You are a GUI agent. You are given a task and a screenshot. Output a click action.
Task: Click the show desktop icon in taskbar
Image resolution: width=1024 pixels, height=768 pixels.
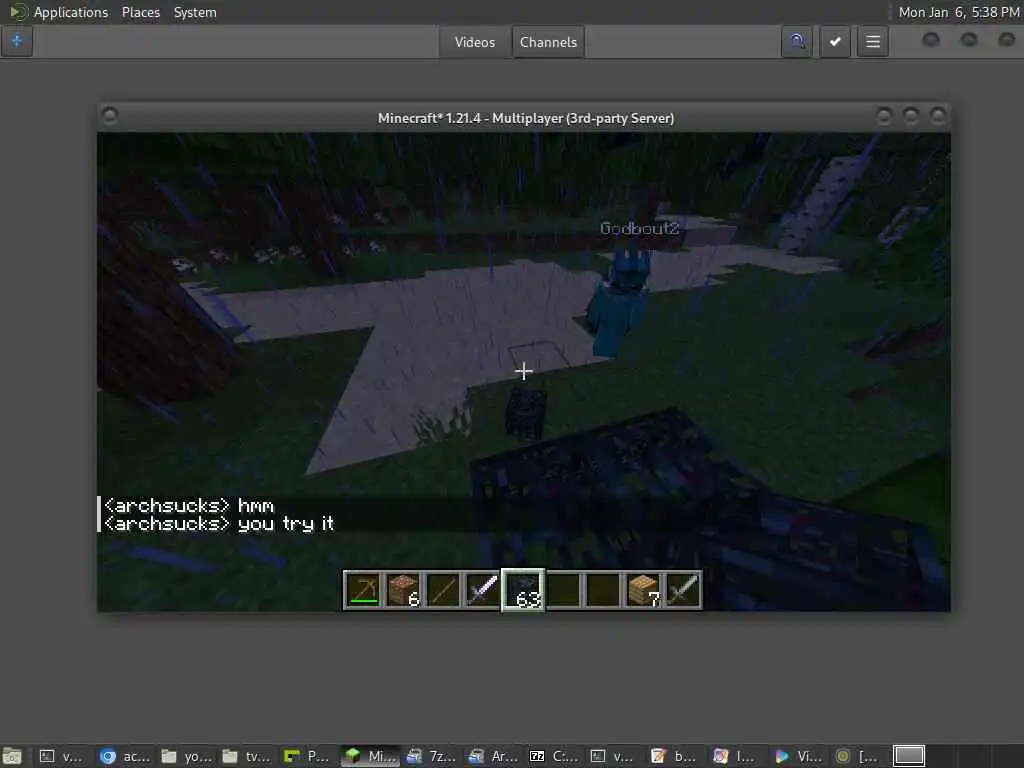[x=12, y=756]
